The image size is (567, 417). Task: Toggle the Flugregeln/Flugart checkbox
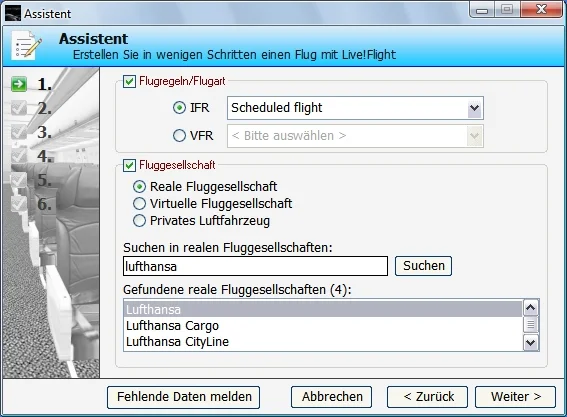coord(129,81)
